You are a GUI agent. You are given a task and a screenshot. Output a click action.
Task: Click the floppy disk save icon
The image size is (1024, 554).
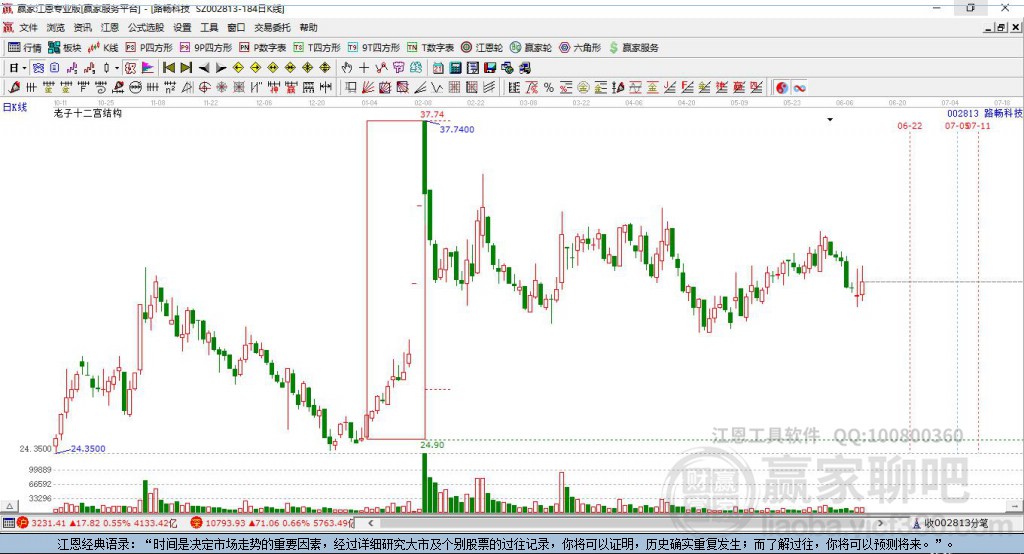[x=490, y=68]
